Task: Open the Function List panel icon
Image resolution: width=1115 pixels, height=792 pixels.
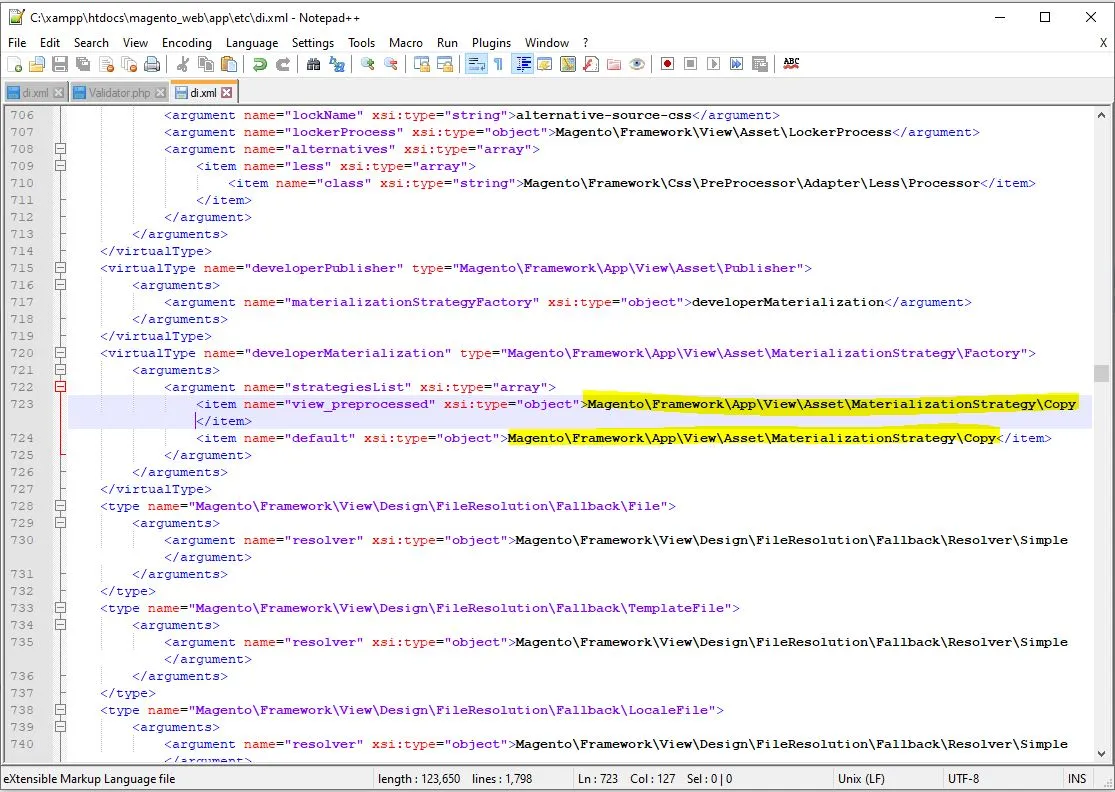Action: (x=590, y=65)
